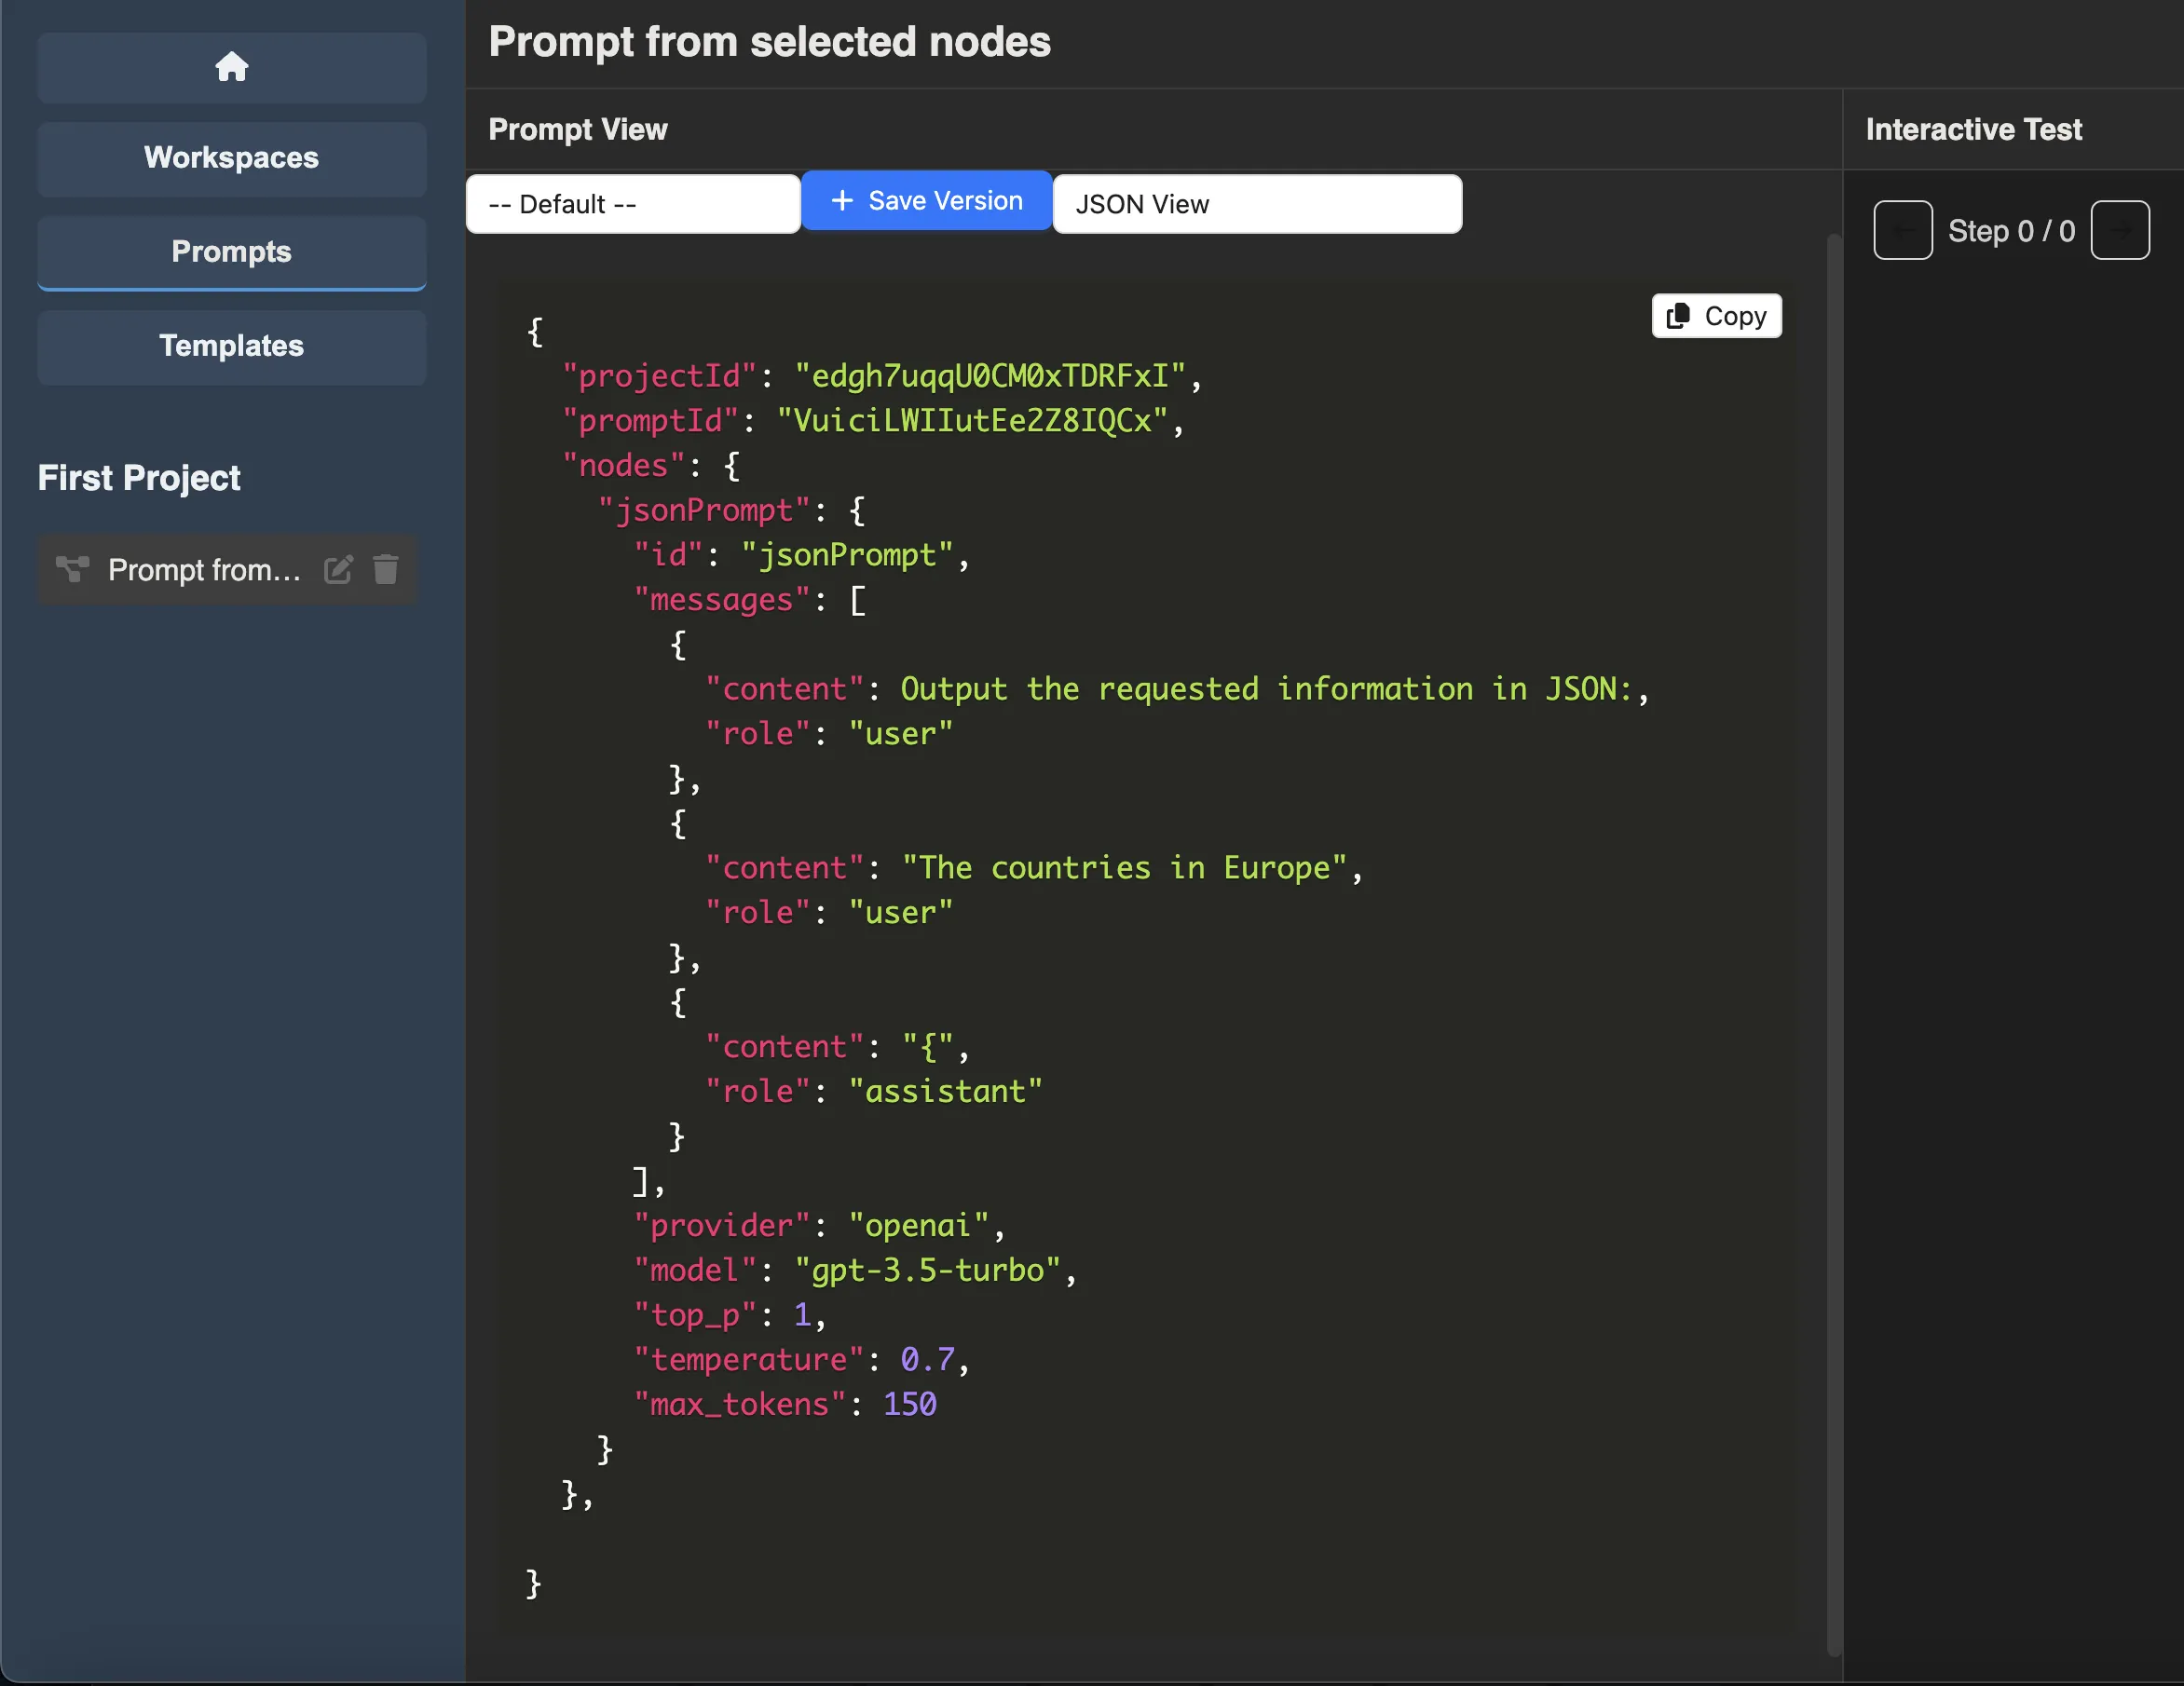Edit the 'Prompt from…' prompt name

338,569
